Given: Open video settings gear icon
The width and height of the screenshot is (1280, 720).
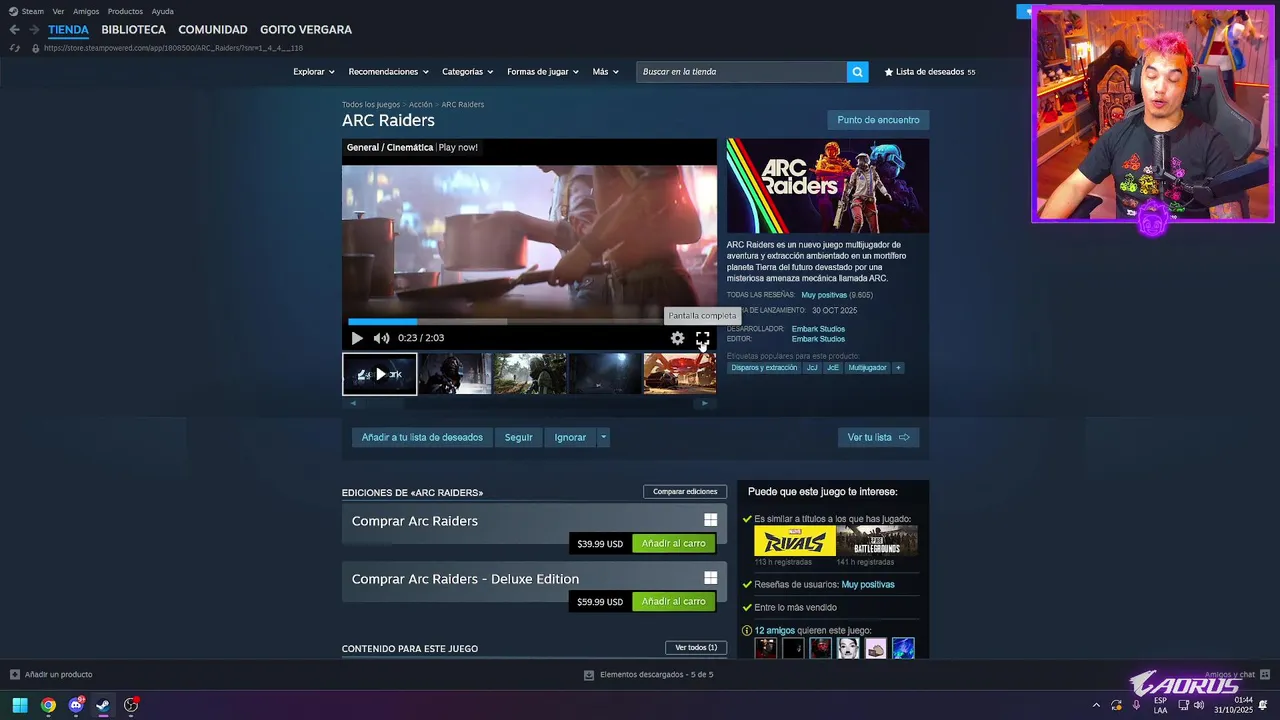Looking at the screenshot, I should point(678,338).
